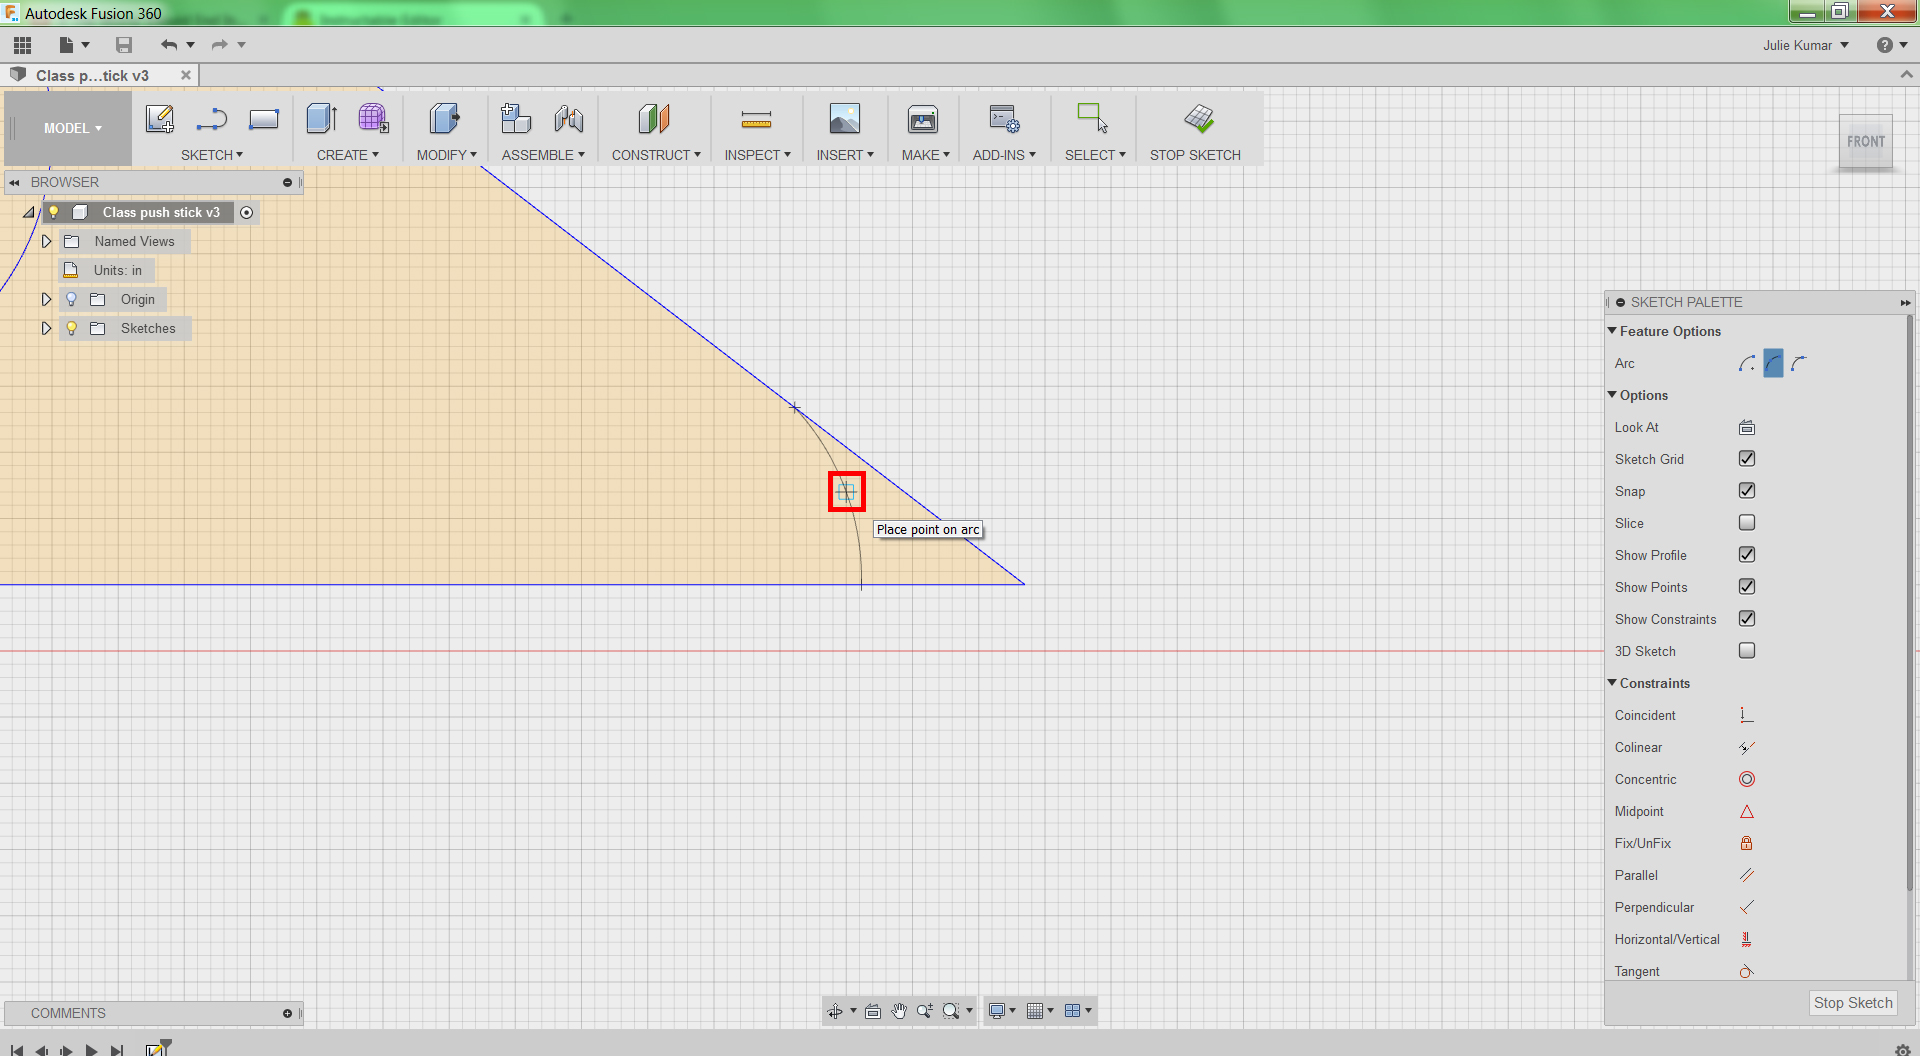Enable the Slice checkbox

tap(1747, 523)
